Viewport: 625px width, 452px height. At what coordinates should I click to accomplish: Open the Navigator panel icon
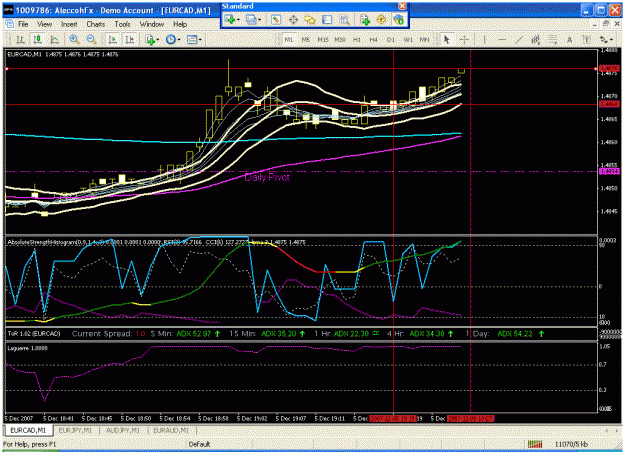click(x=310, y=19)
